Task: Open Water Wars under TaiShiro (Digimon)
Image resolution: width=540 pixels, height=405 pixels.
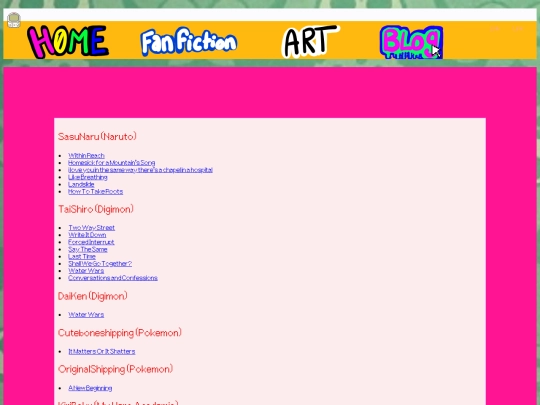Action: click(86, 271)
